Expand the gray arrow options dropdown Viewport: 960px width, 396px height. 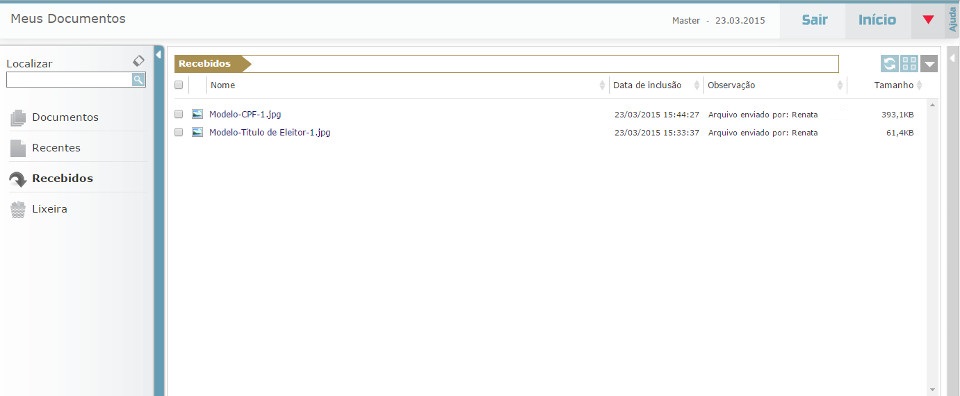pos(929,64)
